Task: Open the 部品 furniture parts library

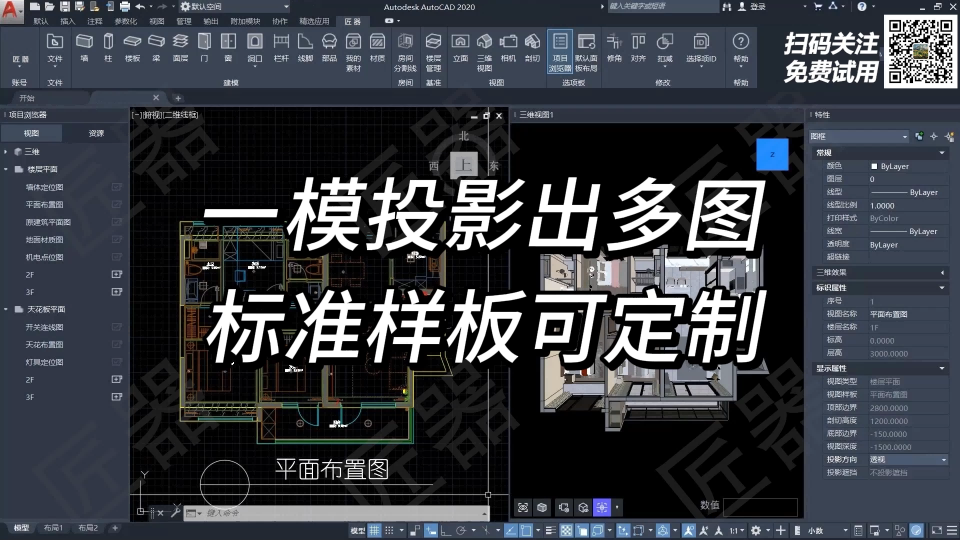Action: tap(329, 48)
